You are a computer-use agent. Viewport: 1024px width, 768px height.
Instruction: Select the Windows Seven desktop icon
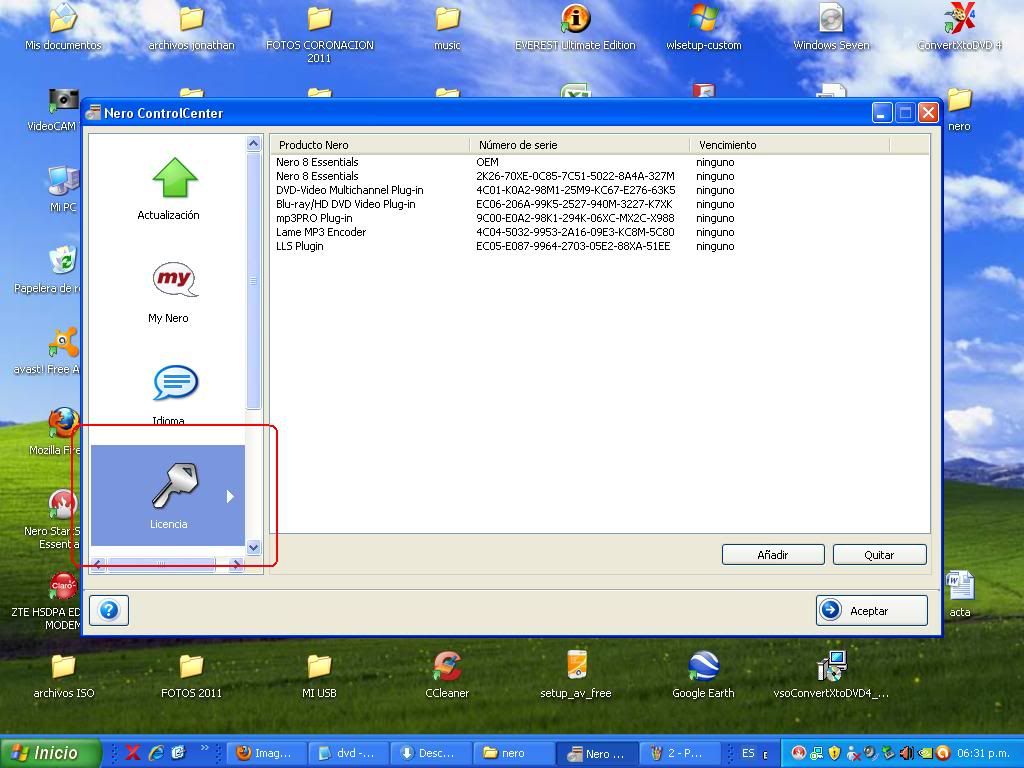(831, 27)
